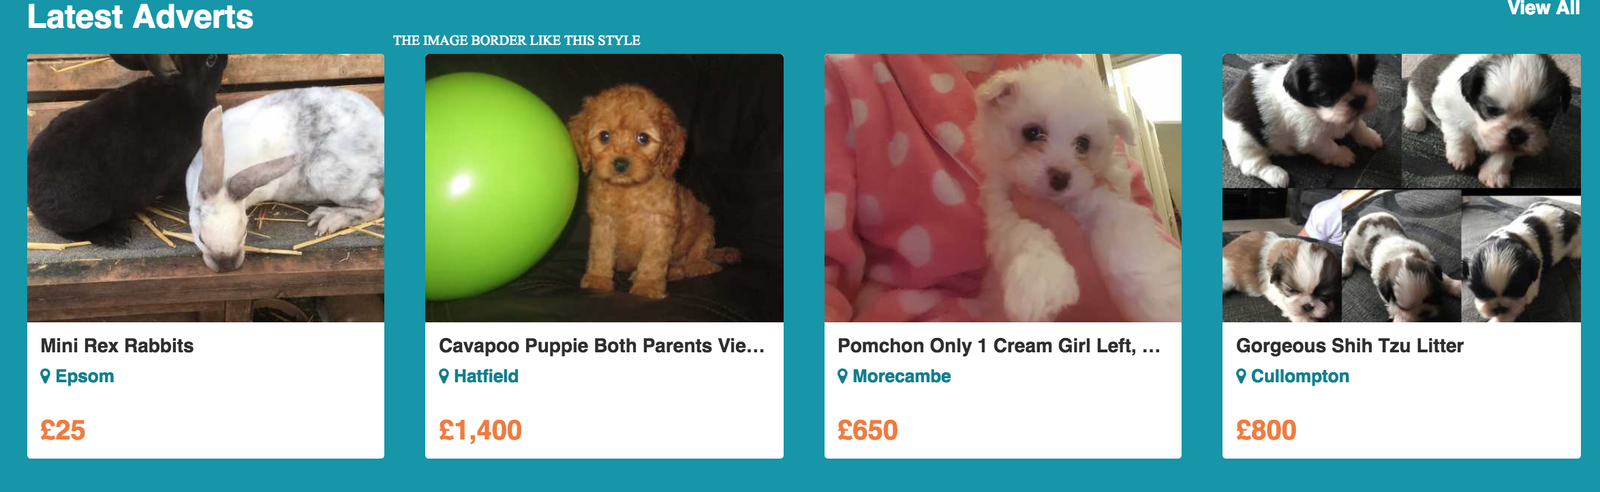Image resolution: width=1600 pixels, height=492 pixels.
Task: Open the View All adverts link
Action: point(1543,8)
